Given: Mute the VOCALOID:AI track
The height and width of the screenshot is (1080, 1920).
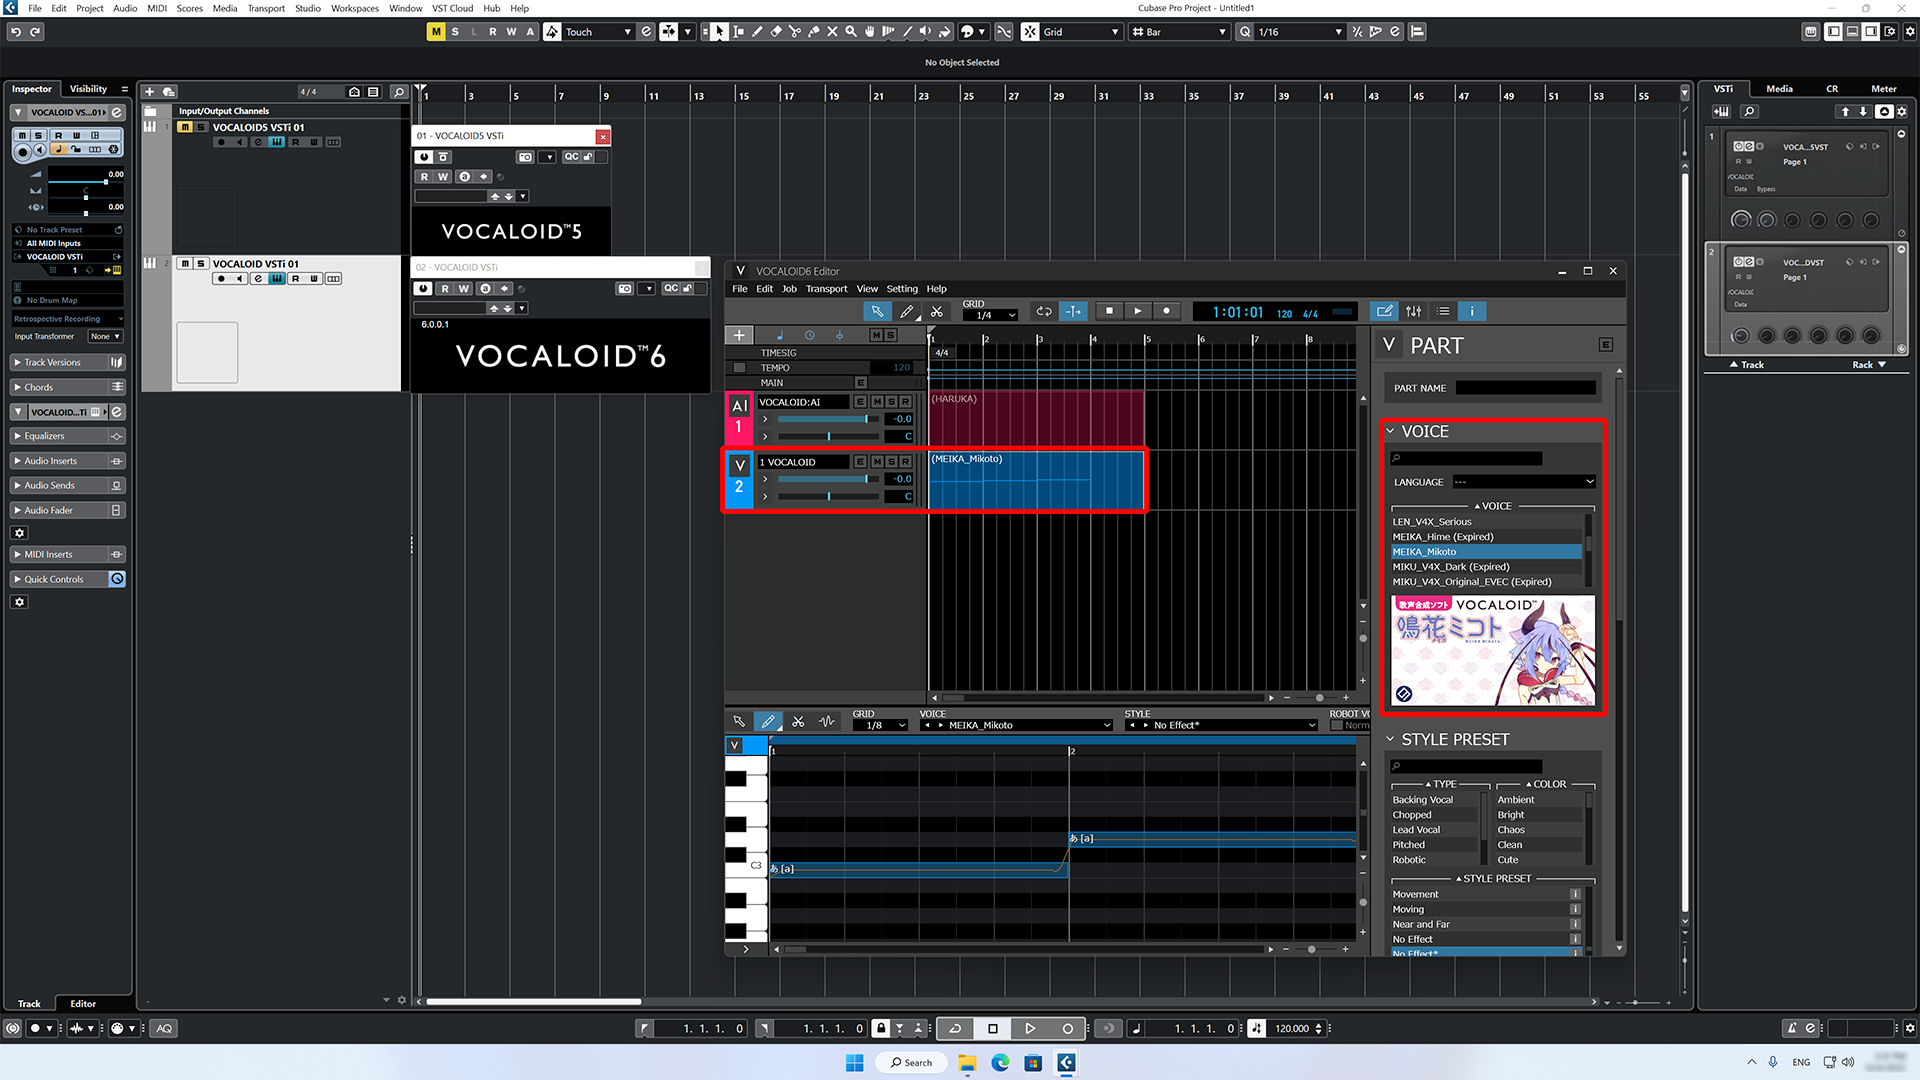Looking at the screenshot, I should [x=875, y=401].
